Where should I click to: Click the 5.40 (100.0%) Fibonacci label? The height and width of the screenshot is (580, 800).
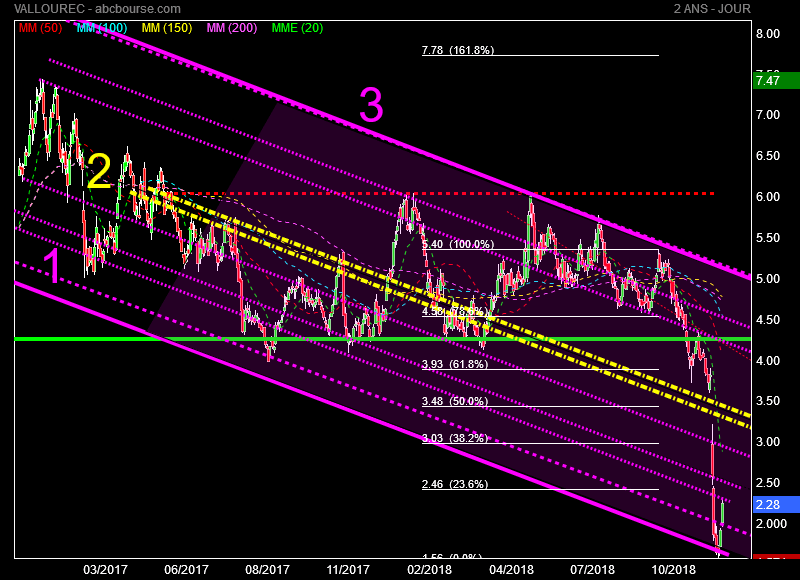(x=458, y=244)
